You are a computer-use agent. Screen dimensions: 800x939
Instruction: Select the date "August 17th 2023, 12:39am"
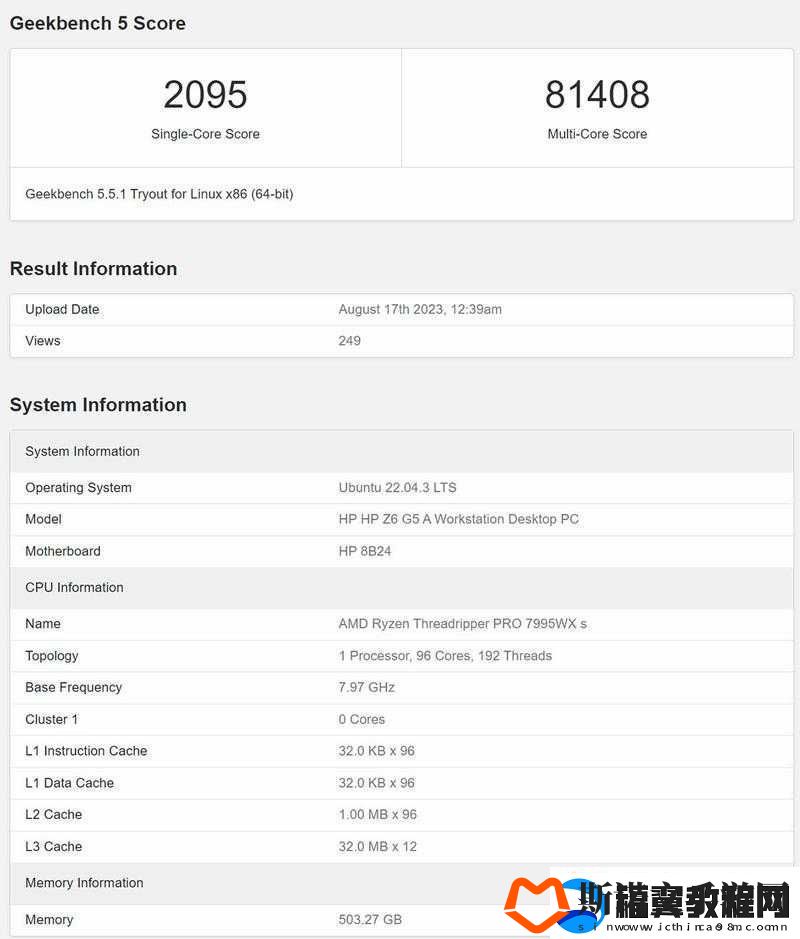[x=420, y=310]
